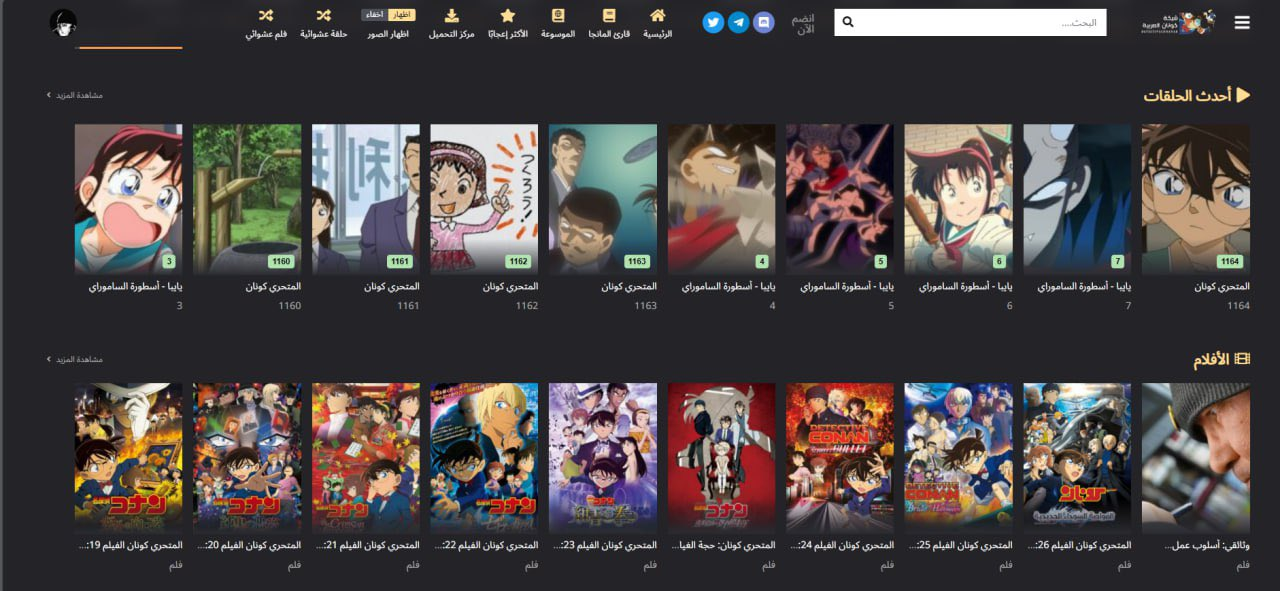The height and width of the screenshot is (591, 1280).
Task: Open Yaiba episode 6 thumbnail
Action: click(959, 199)
